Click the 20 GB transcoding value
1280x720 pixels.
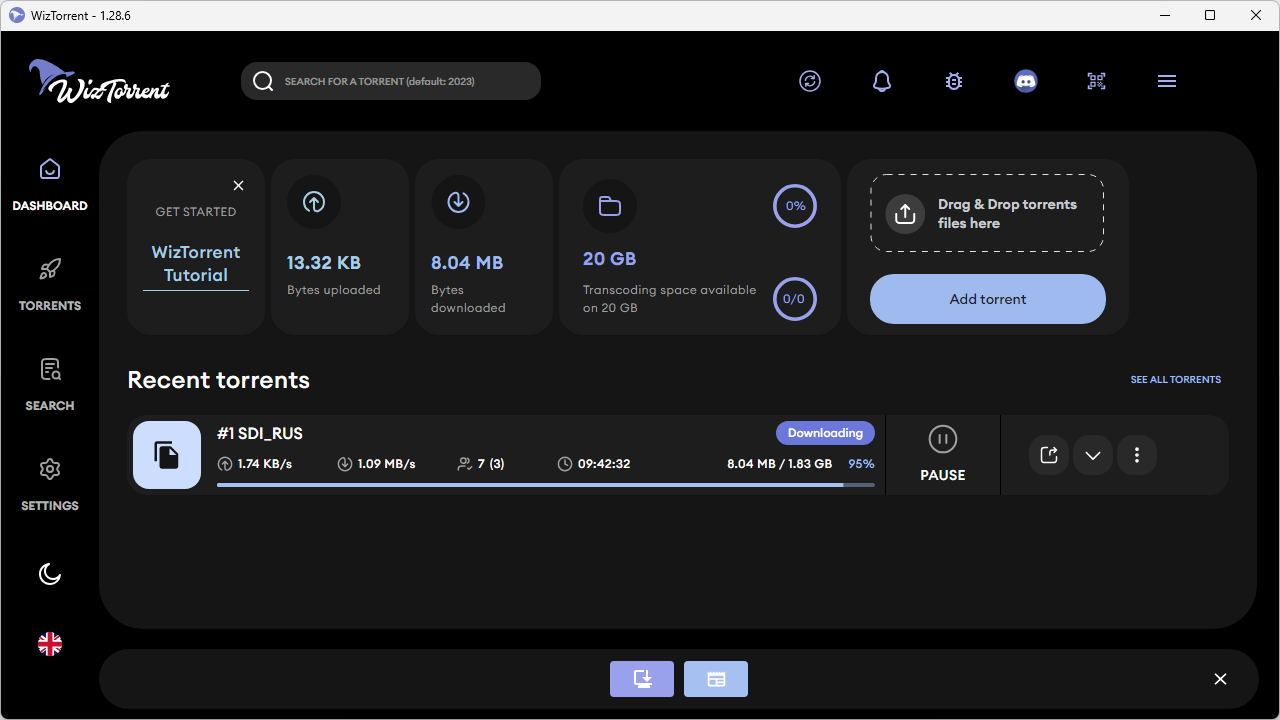click(x=610, y=259)
